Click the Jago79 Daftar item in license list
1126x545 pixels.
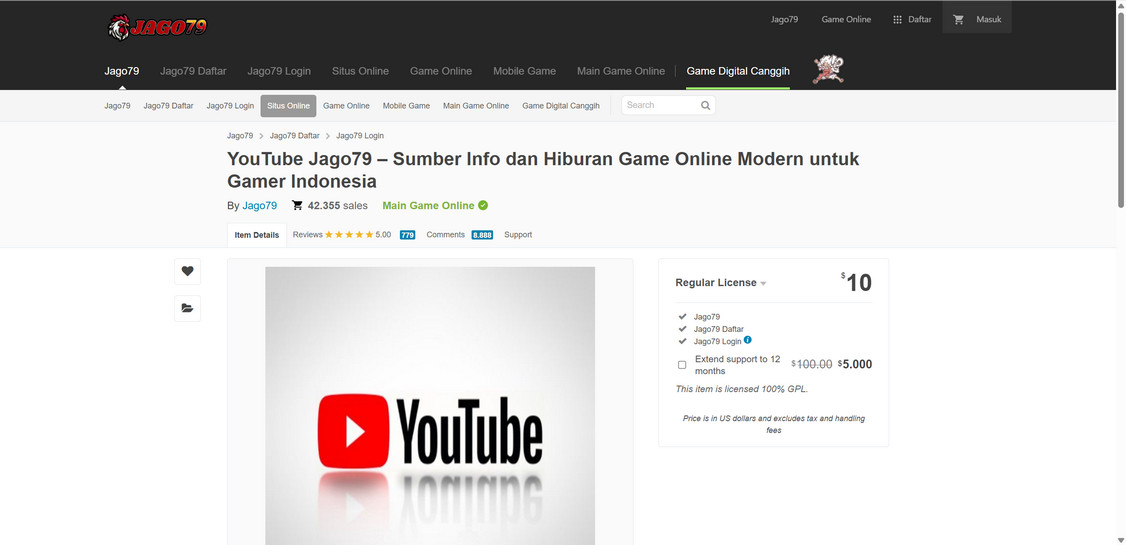click(719, 329)
